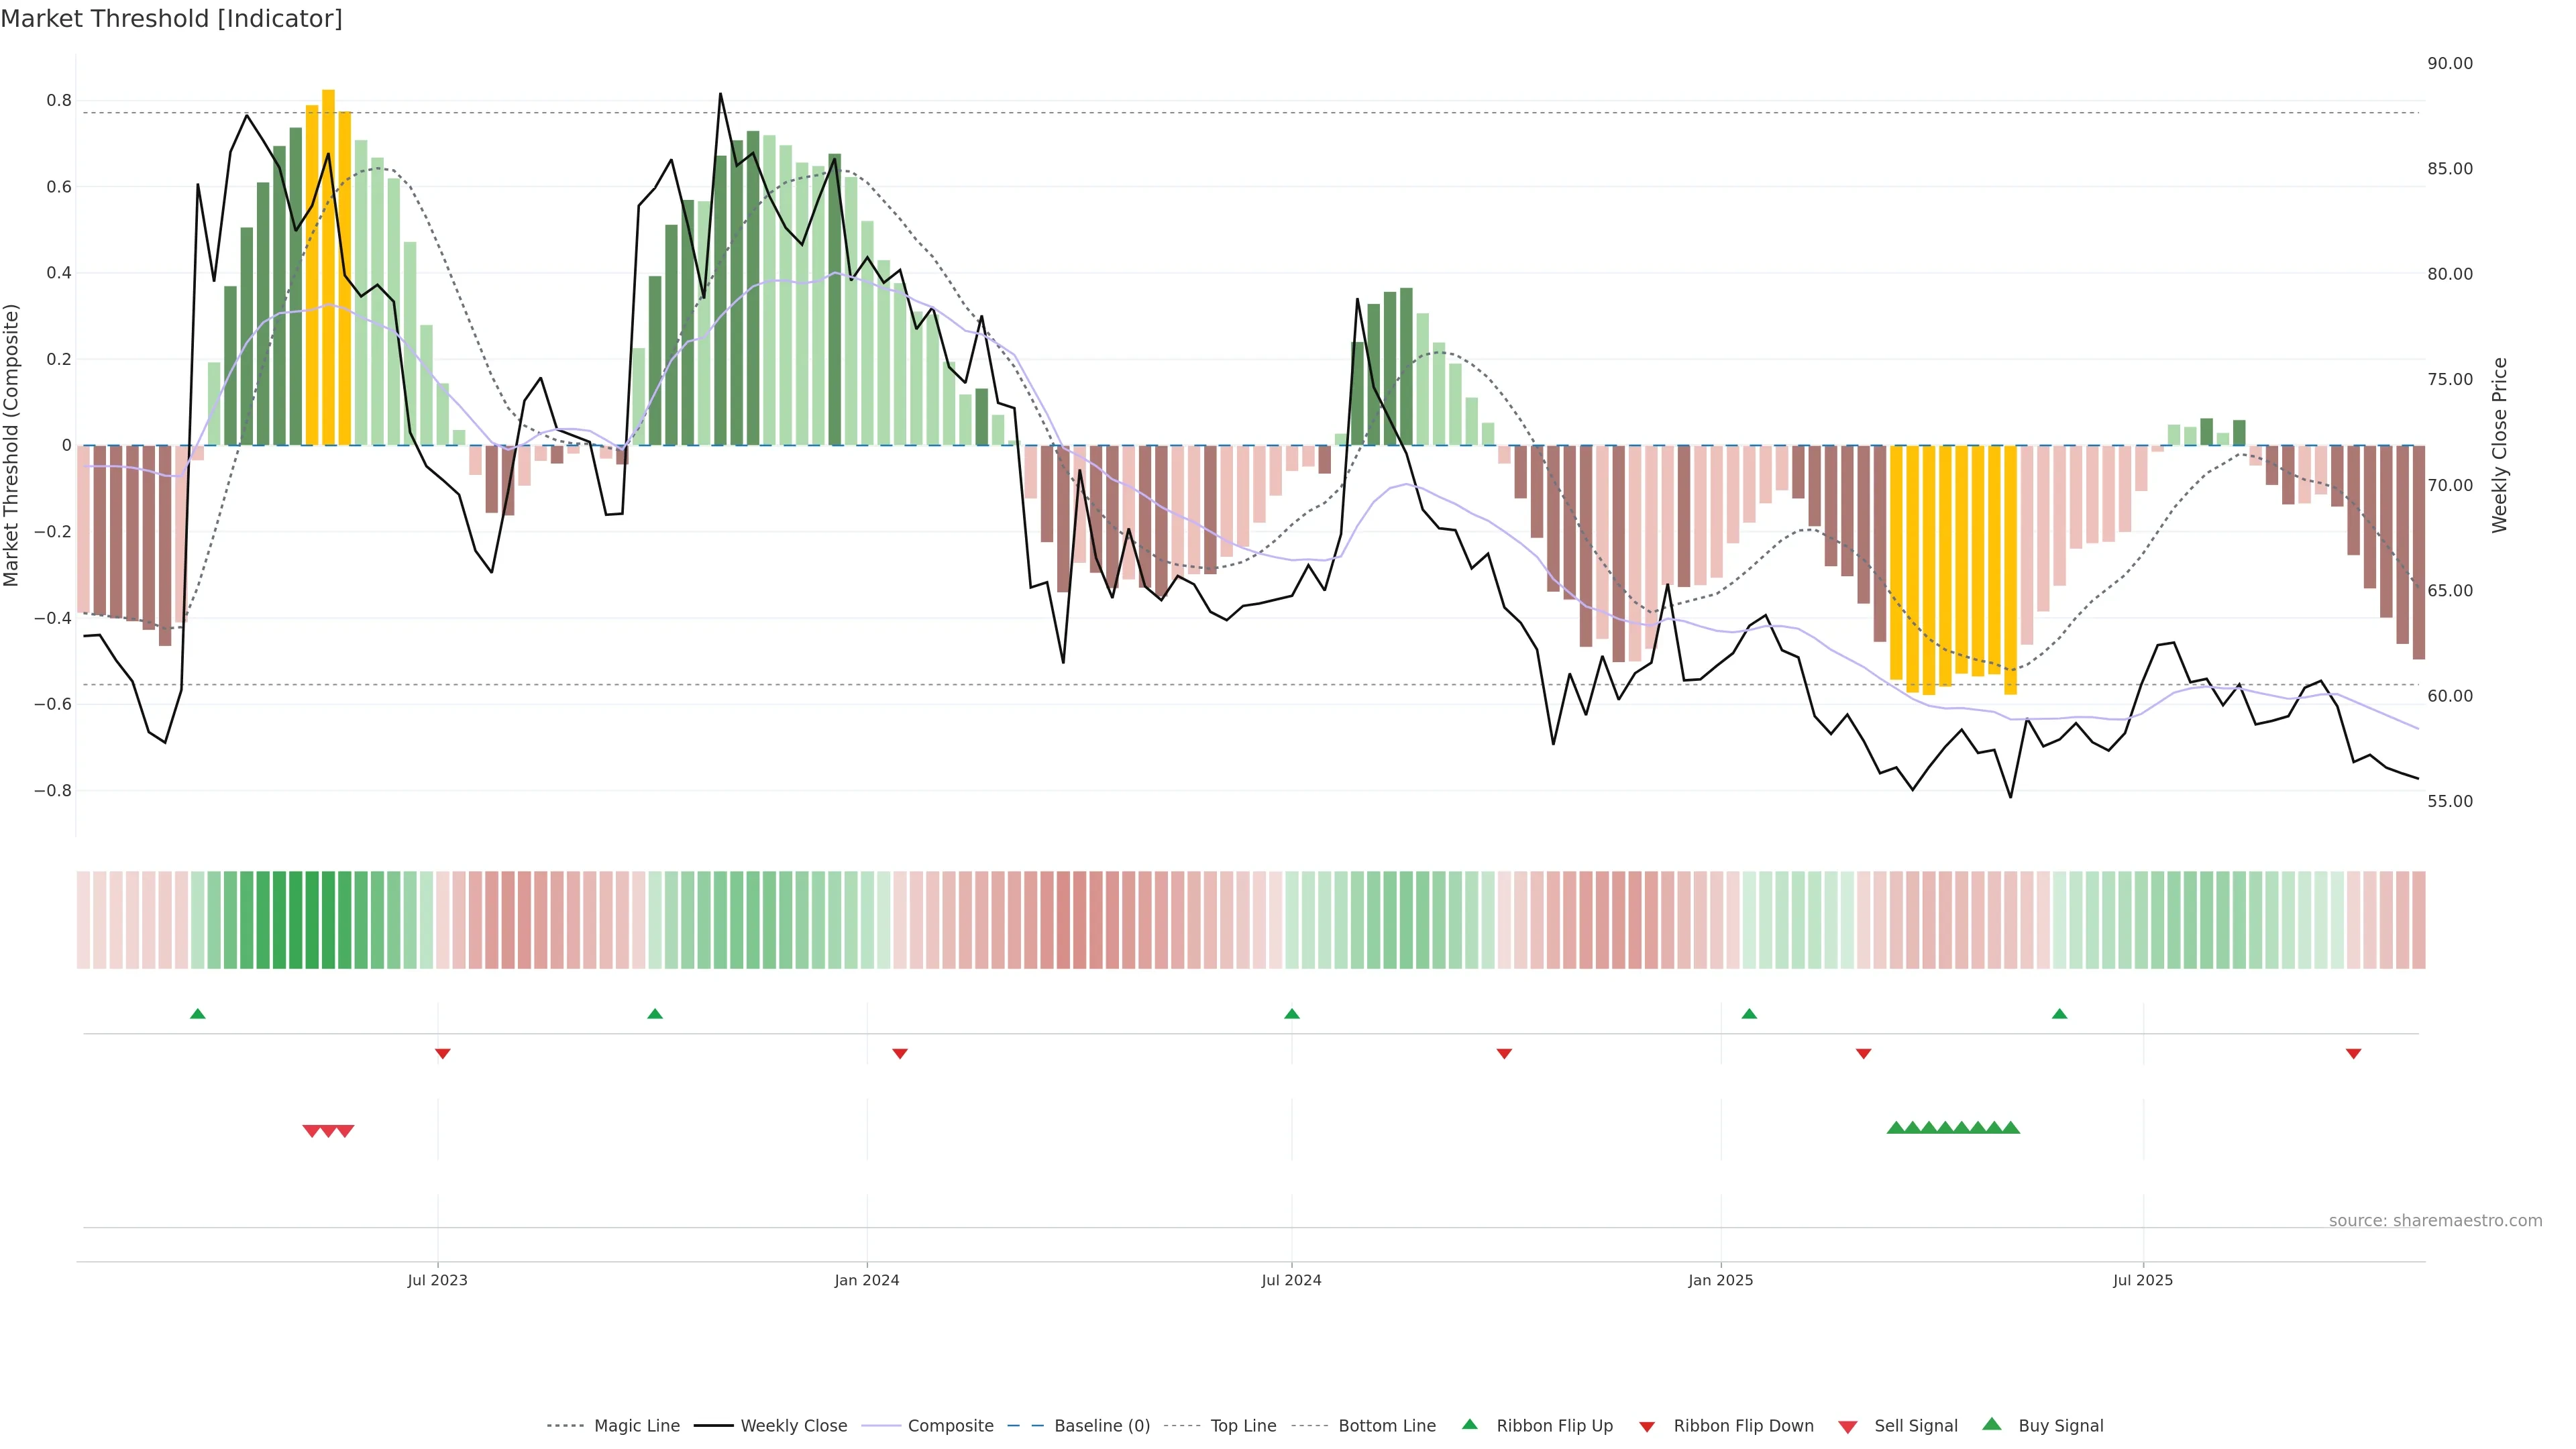Click the Ribbon Flip Down legend triangle
Image resolution: width=2576 pixels, height=1449 pixels.
click(x=1646, y=1426)
